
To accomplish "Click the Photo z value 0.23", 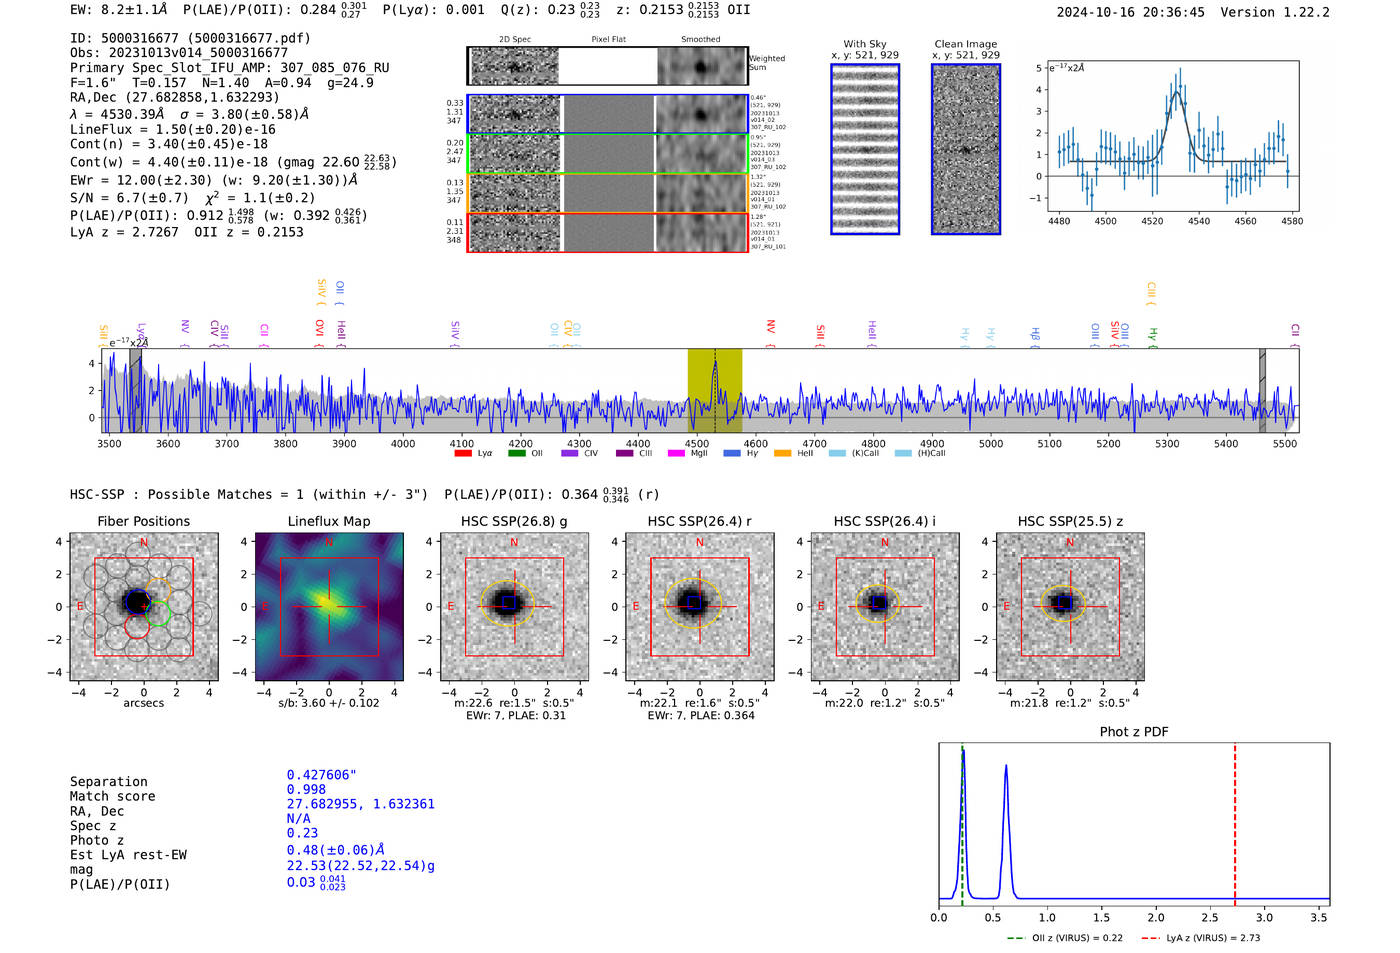I will 302,833.
